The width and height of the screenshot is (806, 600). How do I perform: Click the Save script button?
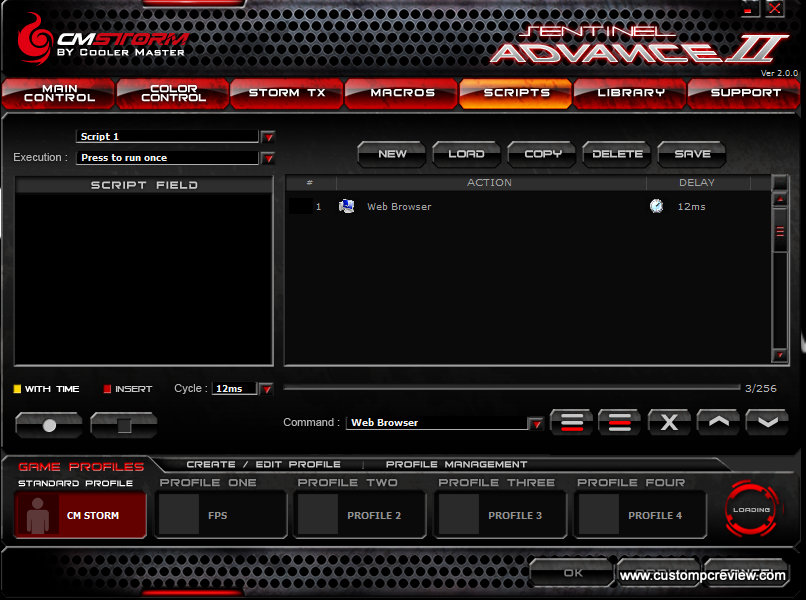(x=692, y=154)
